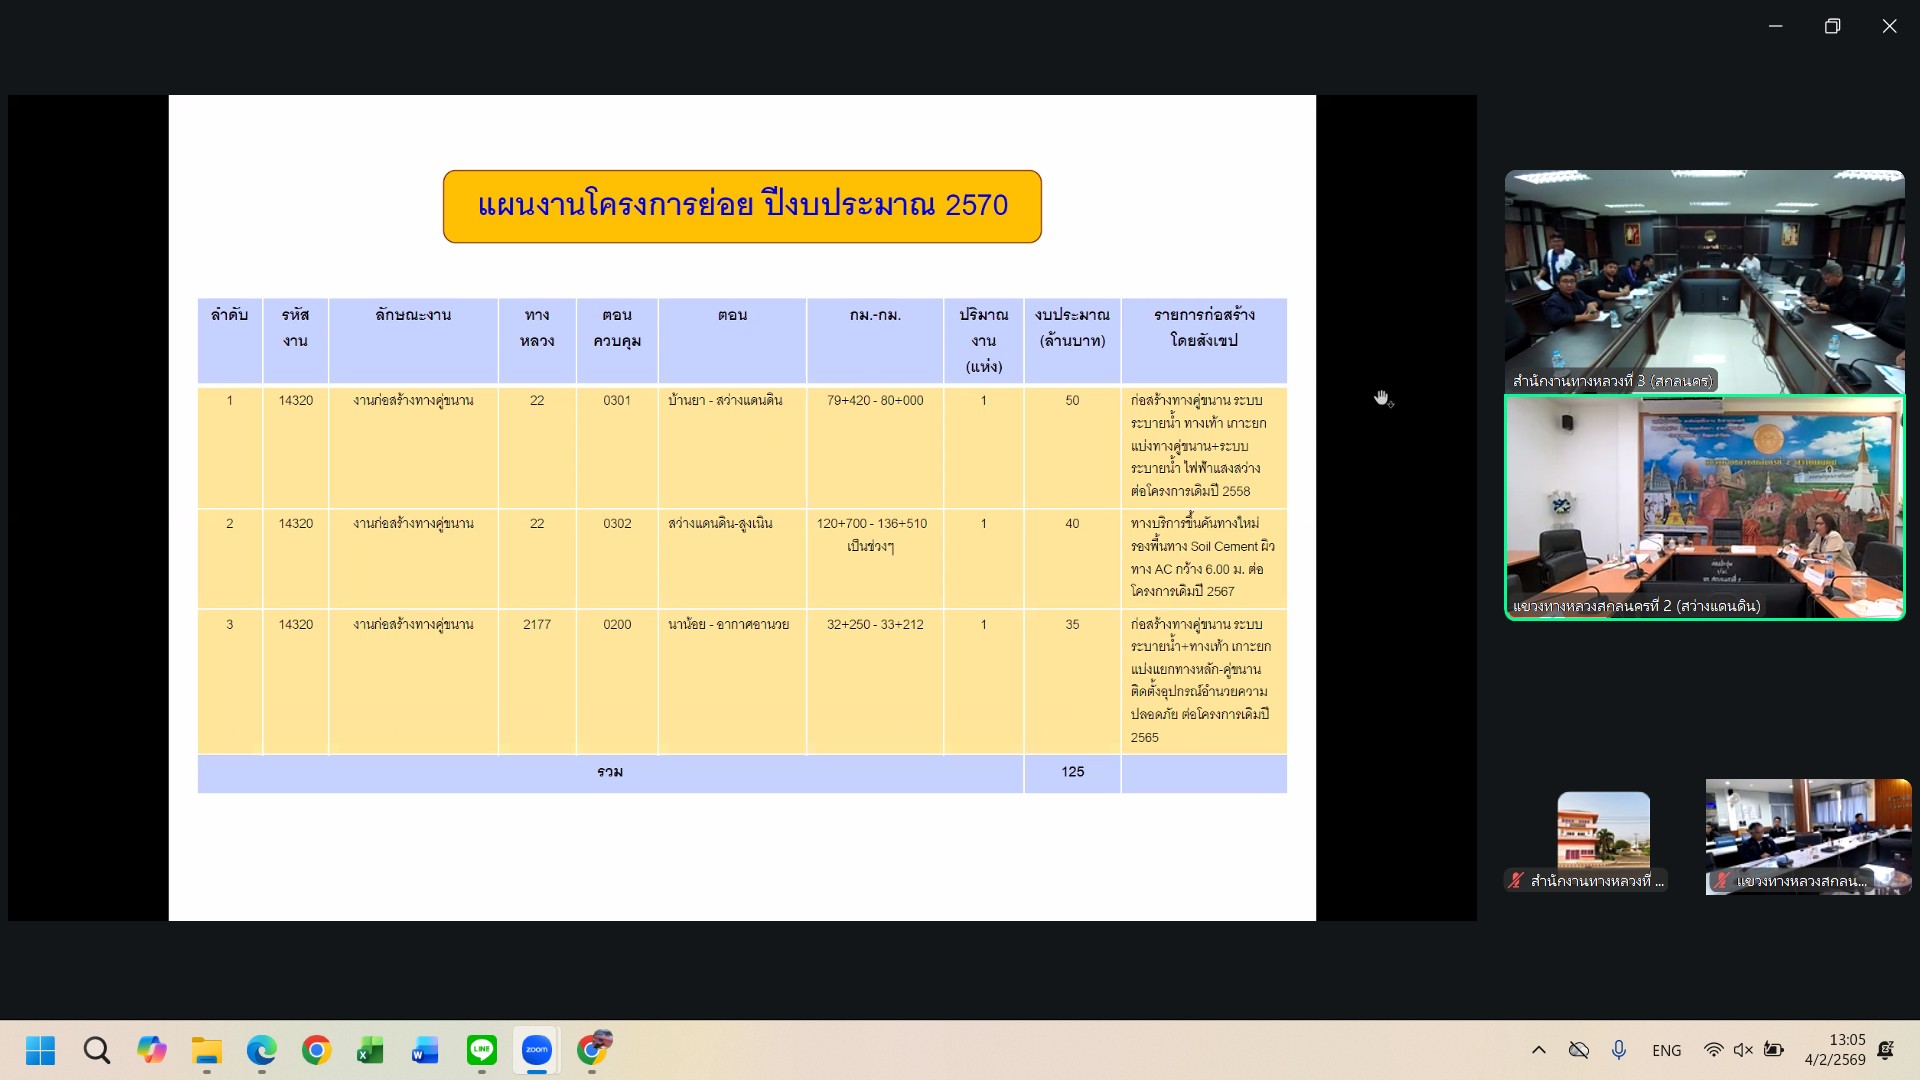Launch Microsoft Edge from taskbar
1920x1080 pixels.
(262, 1050)
